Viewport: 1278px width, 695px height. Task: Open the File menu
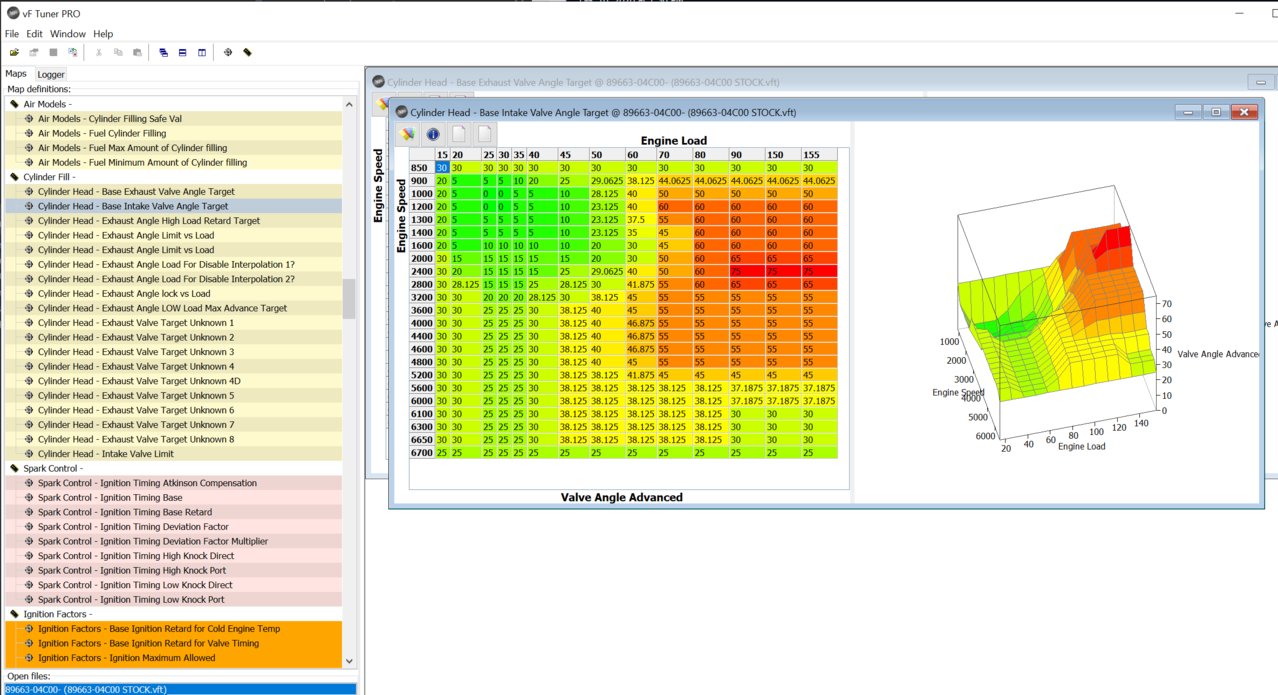click(12, 34)
